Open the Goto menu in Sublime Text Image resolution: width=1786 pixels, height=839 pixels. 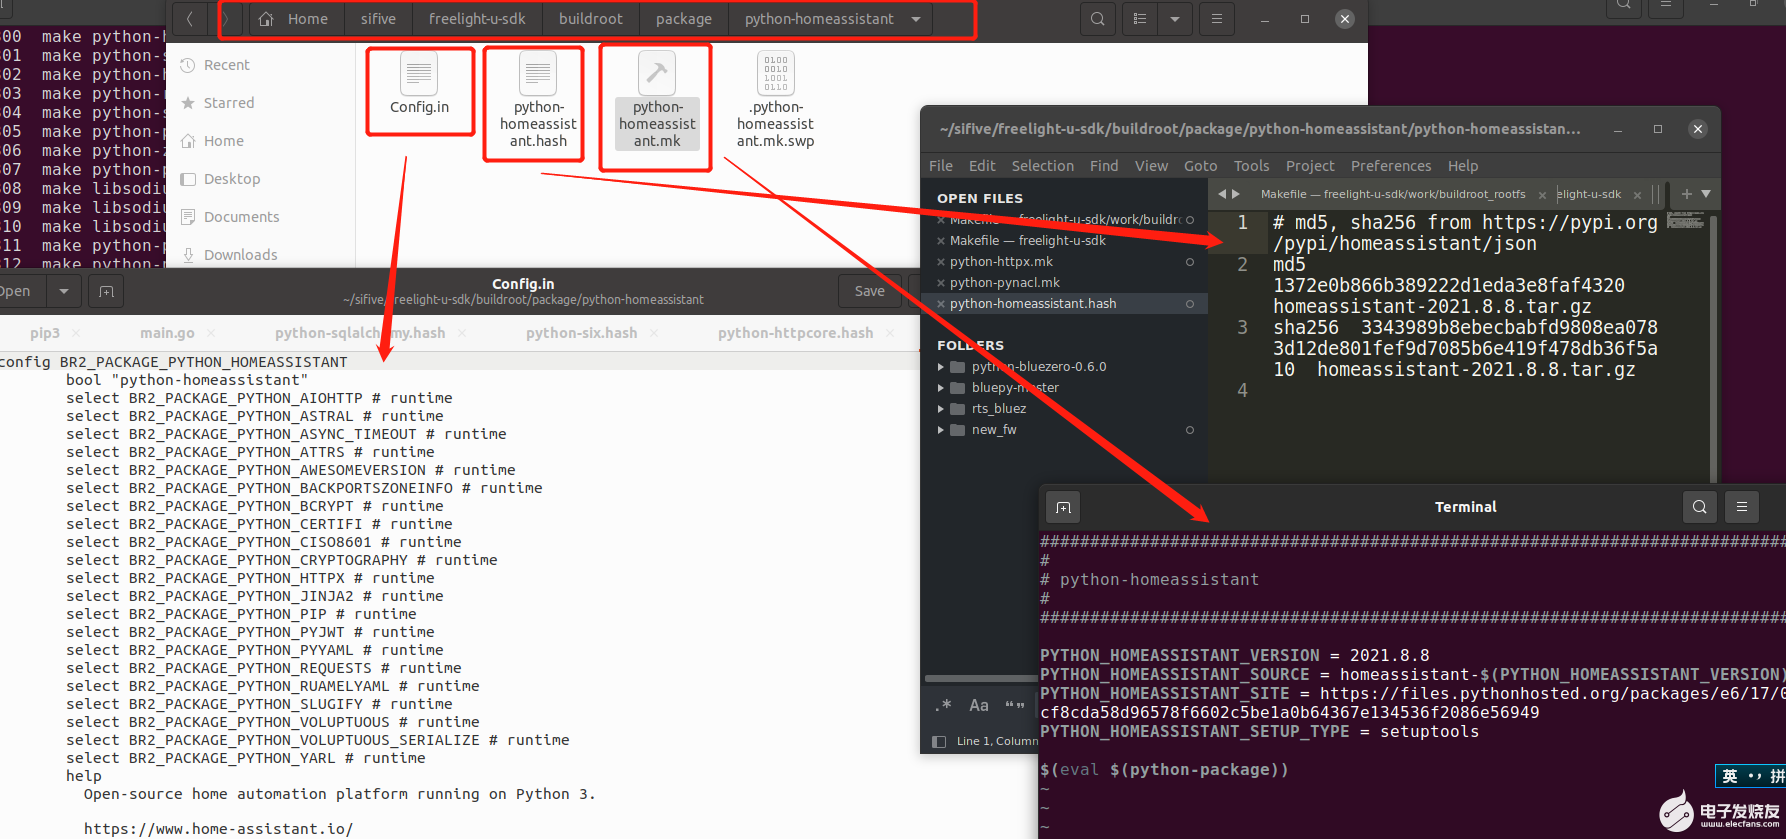(x=1200, y=166)
